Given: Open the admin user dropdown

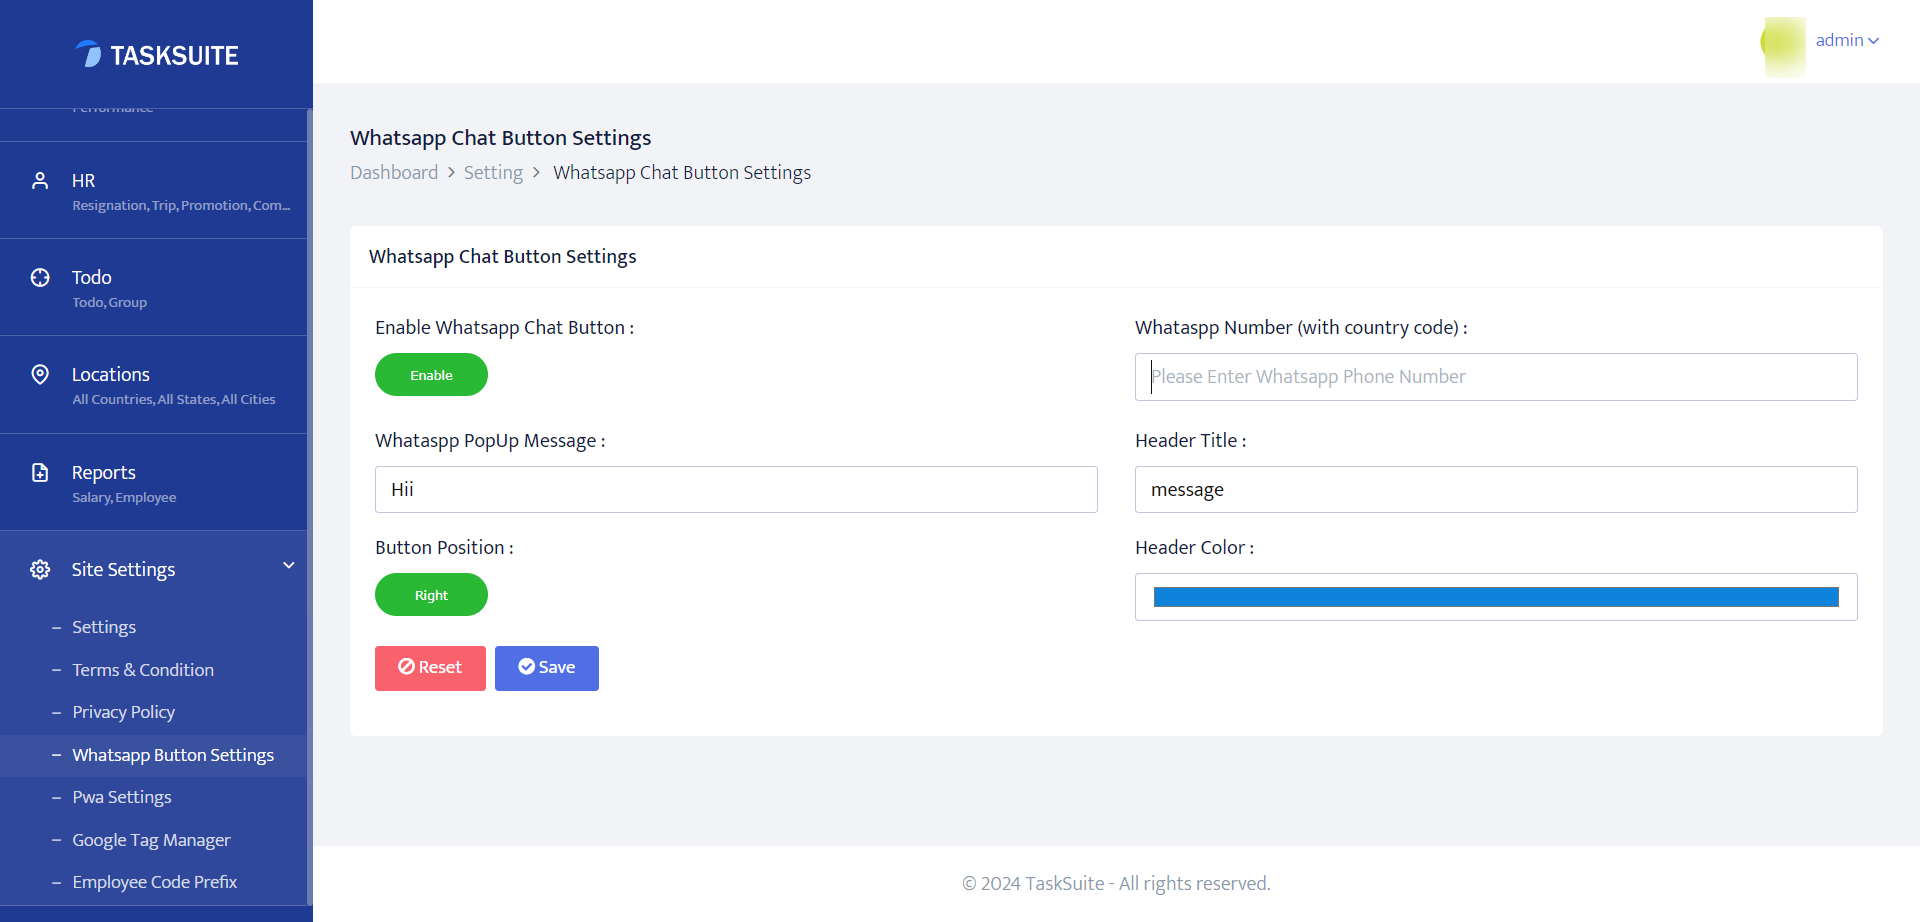Looking at the screenshot, I should (x=1847, y=41).
